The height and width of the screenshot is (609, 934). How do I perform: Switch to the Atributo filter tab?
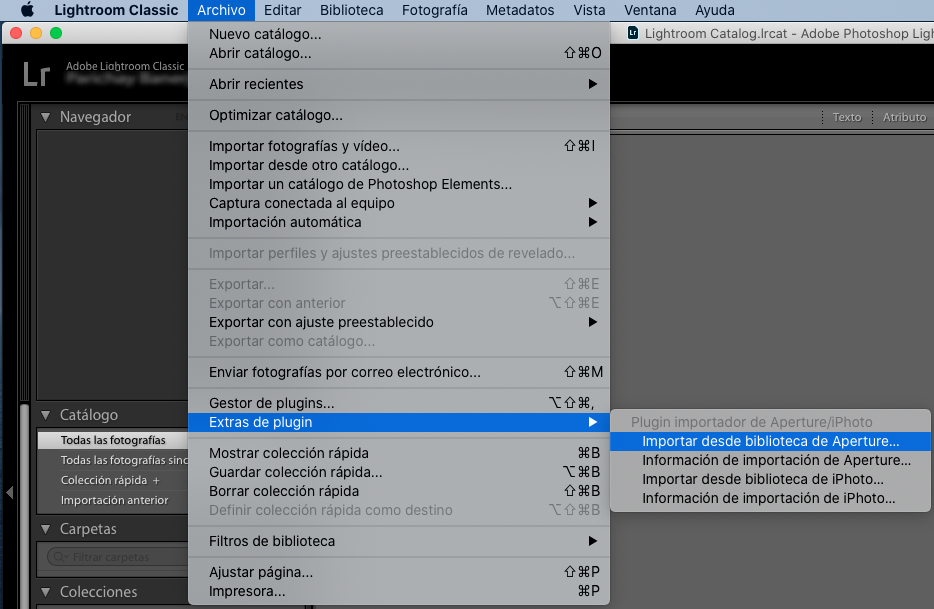pyautogui.click(x=903, y=117)
